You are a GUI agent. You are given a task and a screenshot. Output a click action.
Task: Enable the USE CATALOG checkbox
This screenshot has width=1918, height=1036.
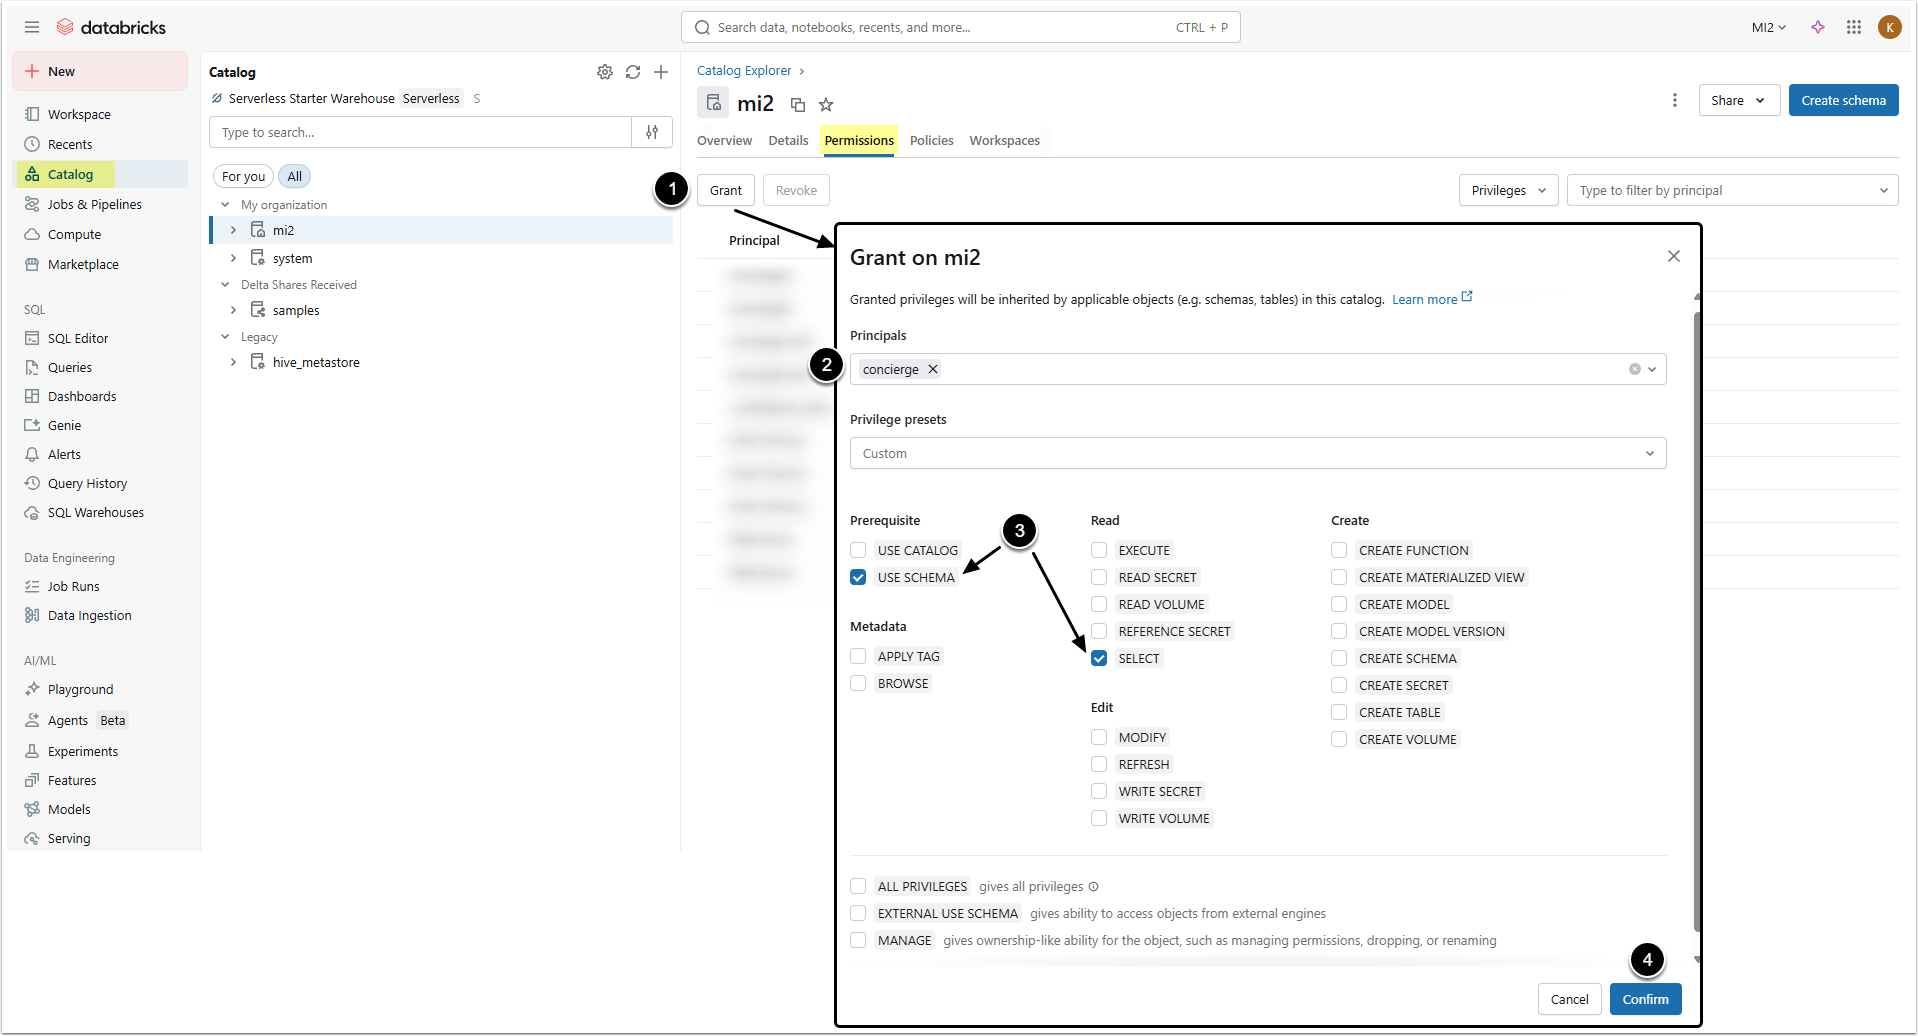[858, 550]
